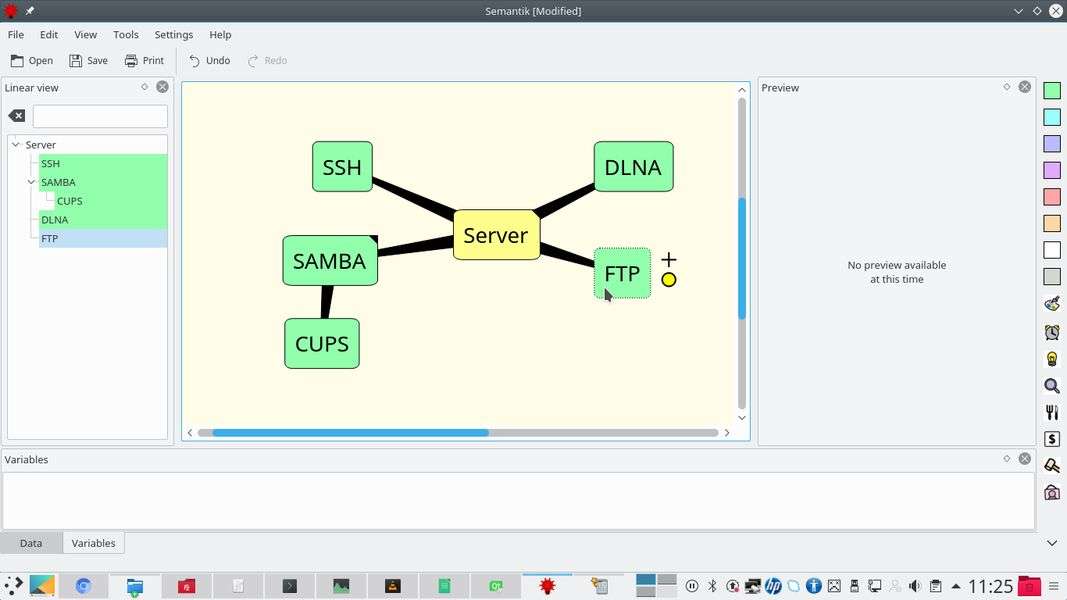The height and width of the screenshot is (600, 1067).
Task: Select the DLNA node on the canvas
Action: (x=634, y=167)
